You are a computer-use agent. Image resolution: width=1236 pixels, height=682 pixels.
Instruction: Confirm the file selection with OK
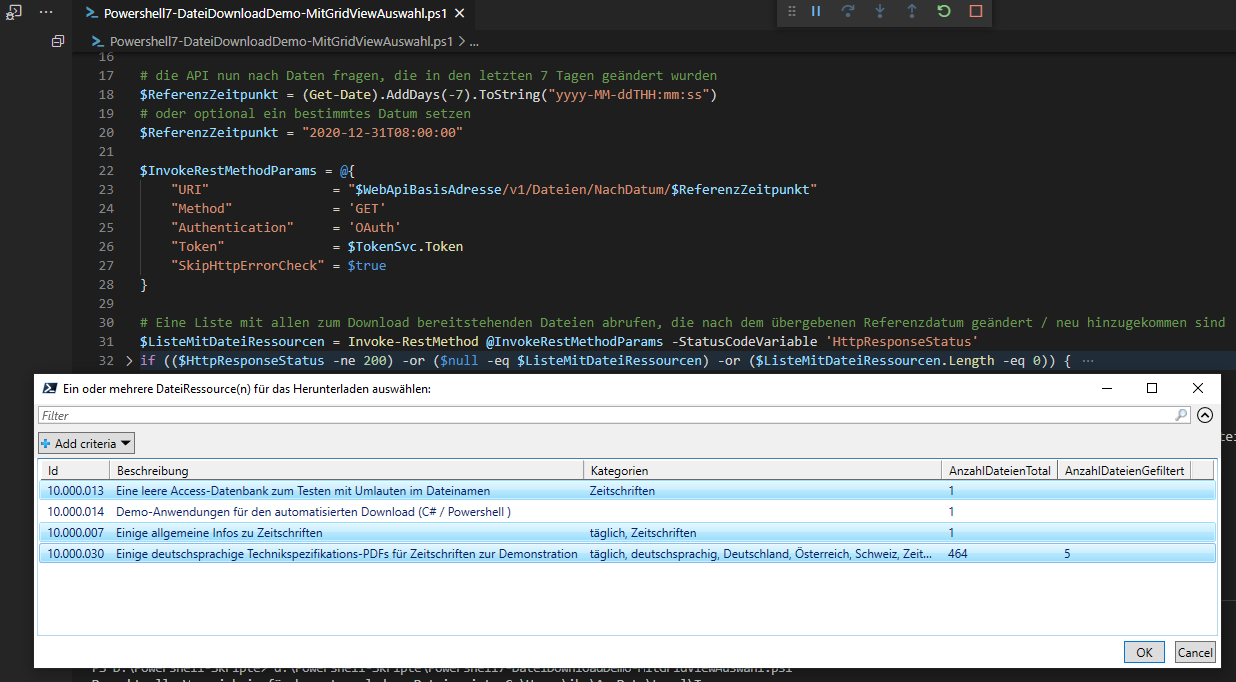(x=1143, y=651)
